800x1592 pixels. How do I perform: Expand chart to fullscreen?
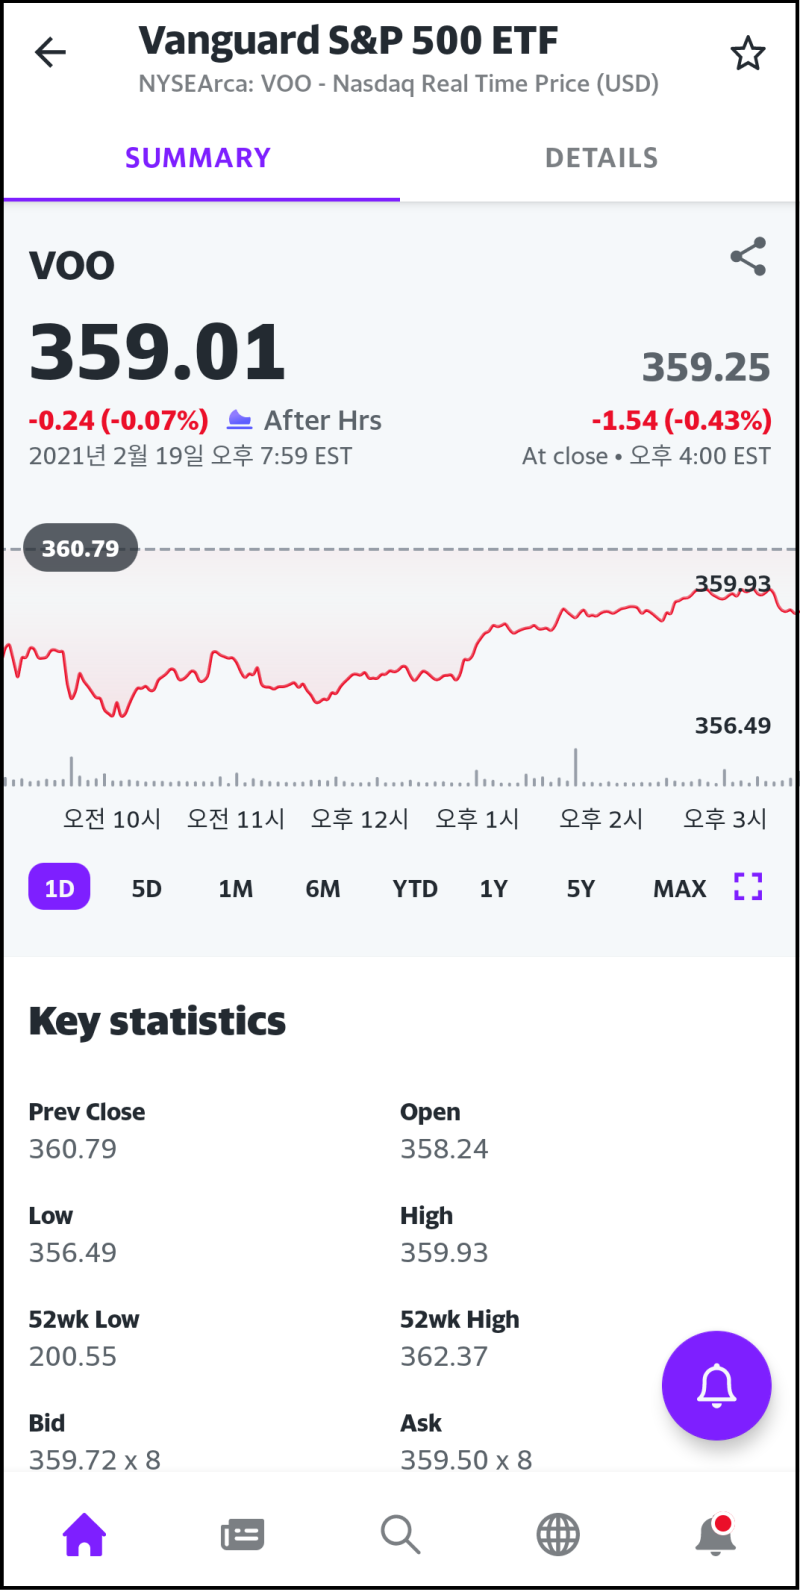point(747,886)
